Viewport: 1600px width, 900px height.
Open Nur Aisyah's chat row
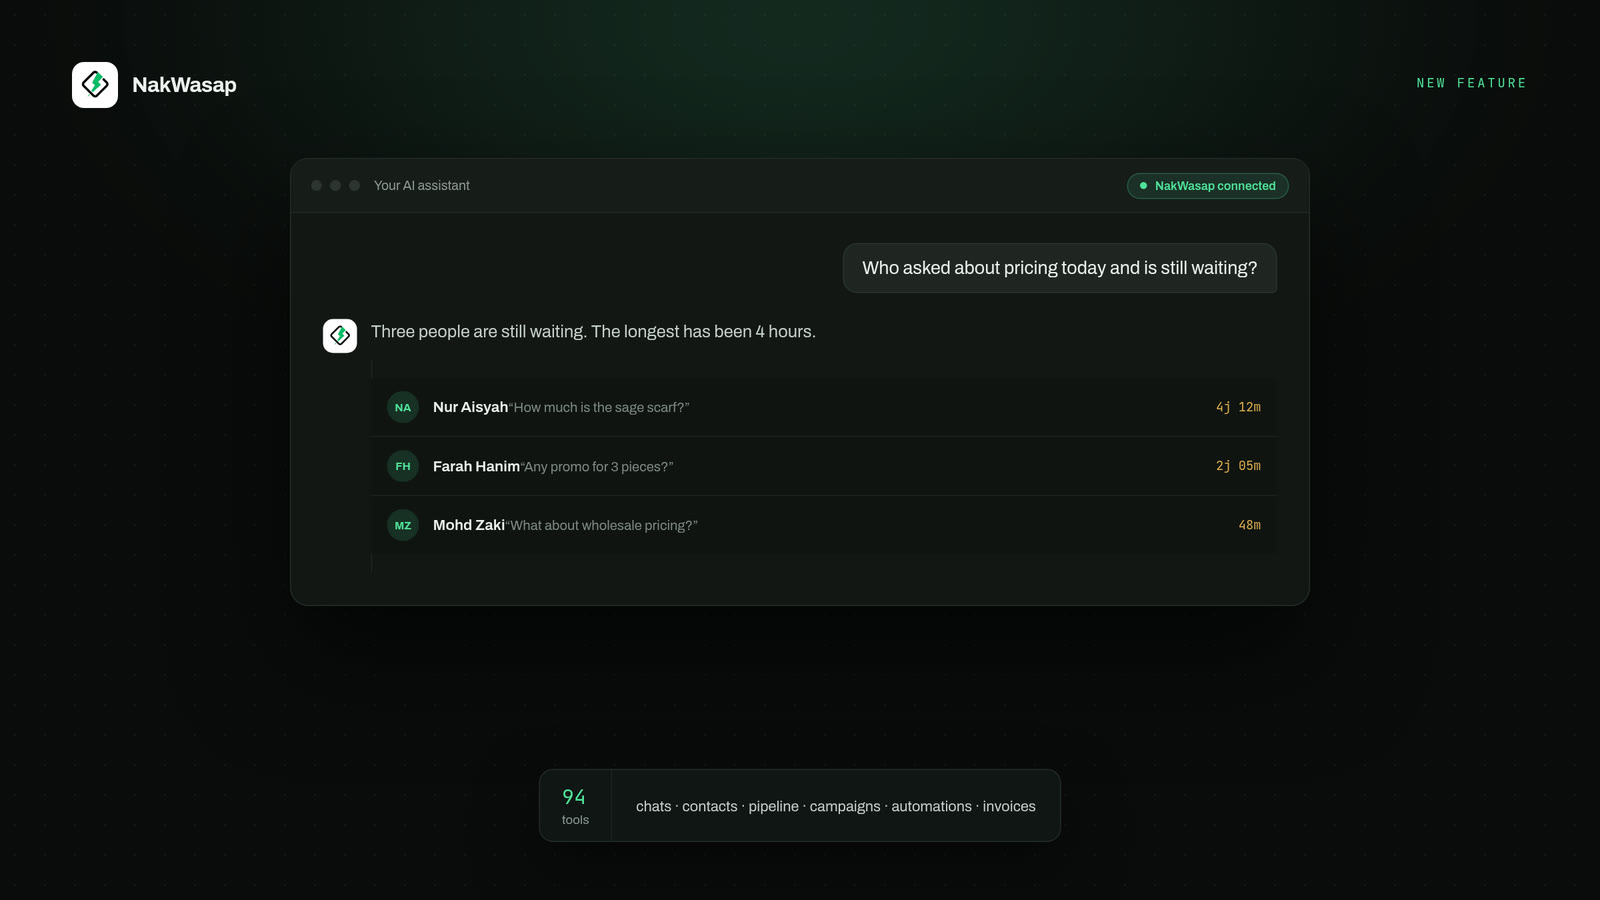pos(824,407)
